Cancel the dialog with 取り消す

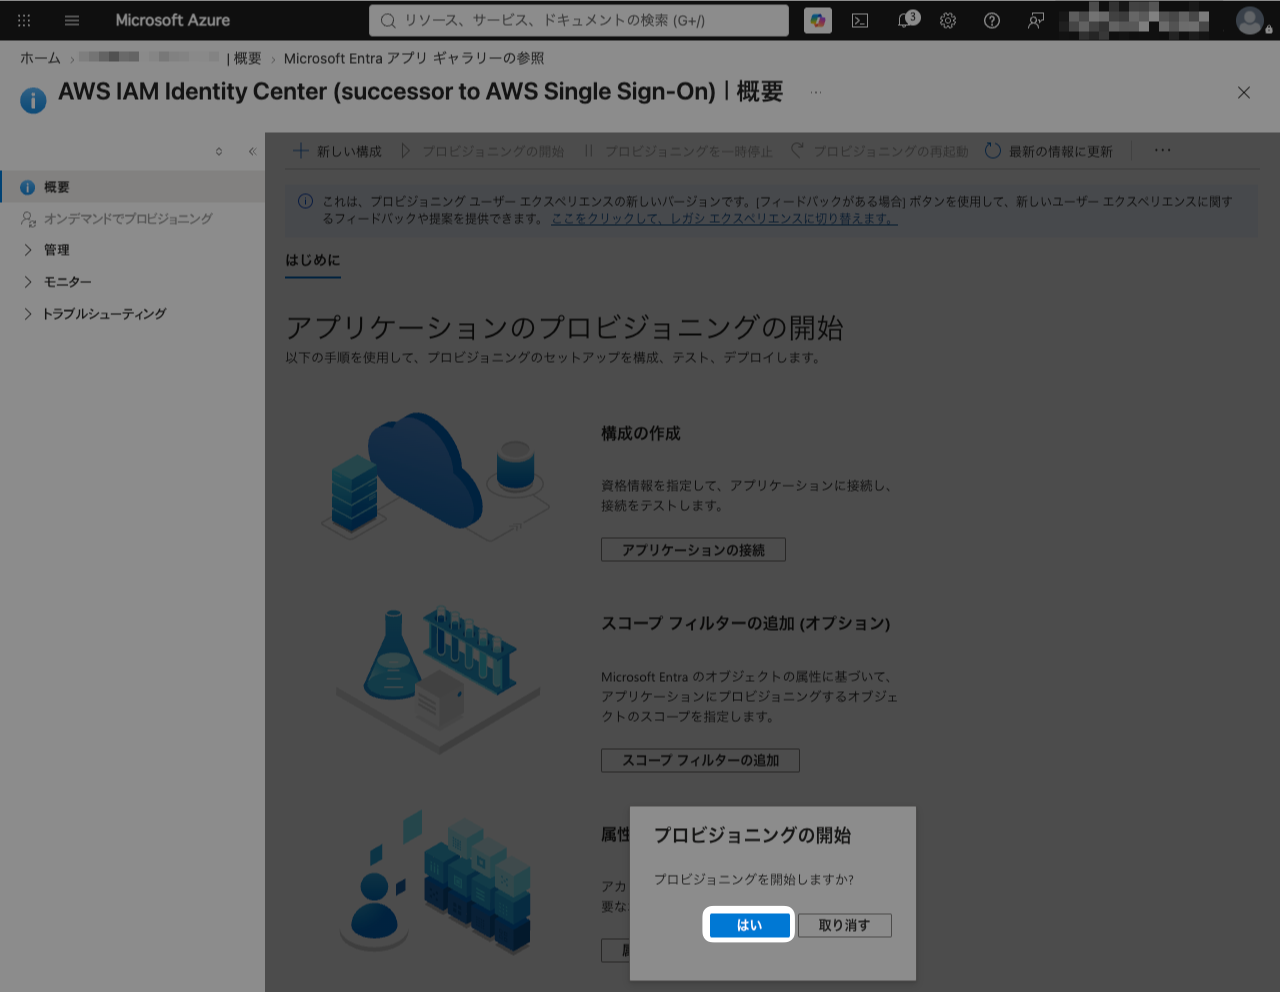coord(844,925)
